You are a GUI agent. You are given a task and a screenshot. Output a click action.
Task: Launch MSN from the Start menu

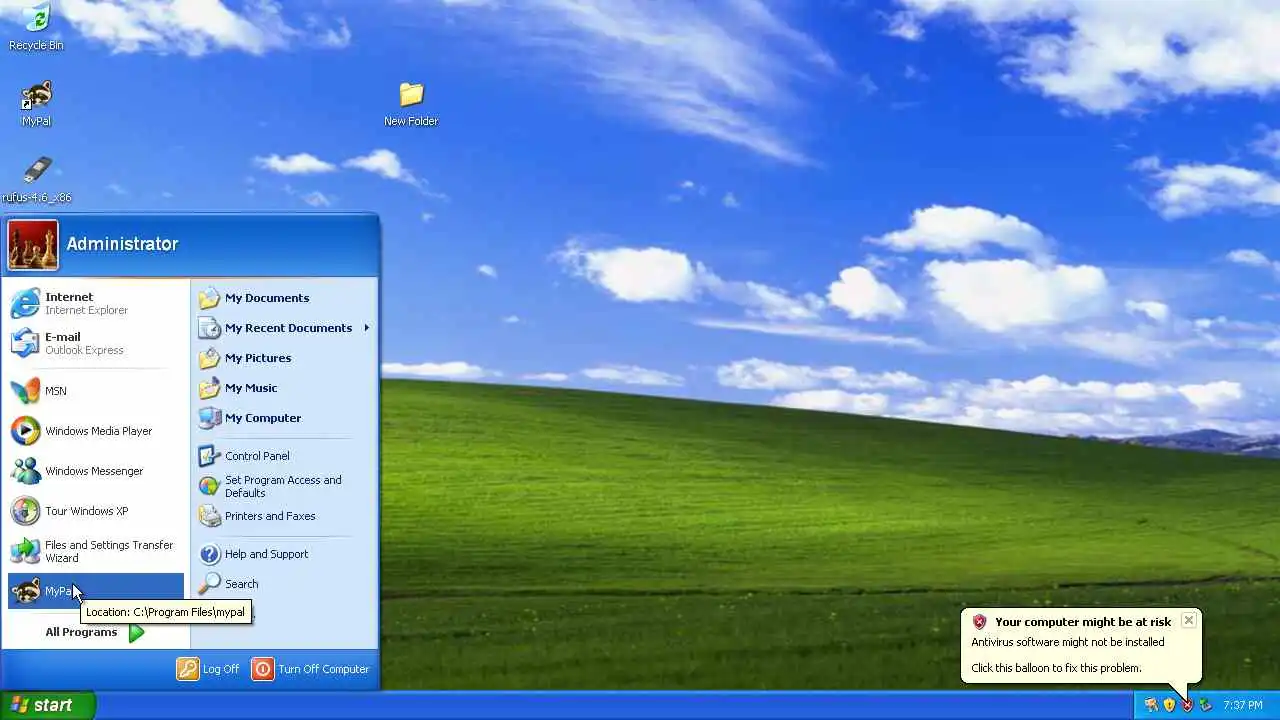96,391
